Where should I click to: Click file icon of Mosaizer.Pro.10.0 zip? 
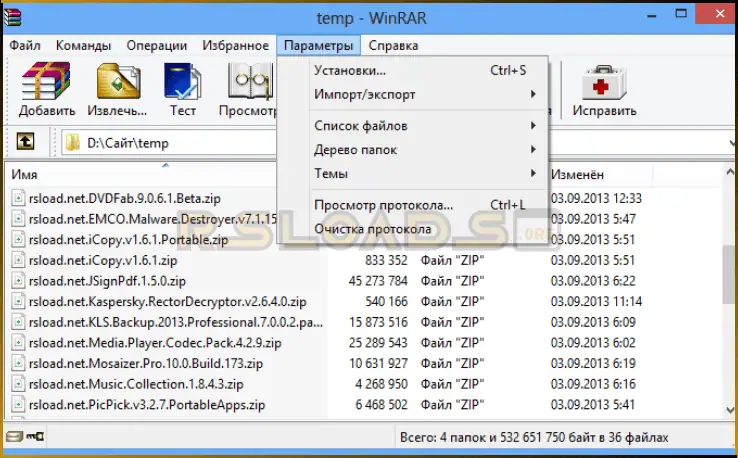pos(18,363)
